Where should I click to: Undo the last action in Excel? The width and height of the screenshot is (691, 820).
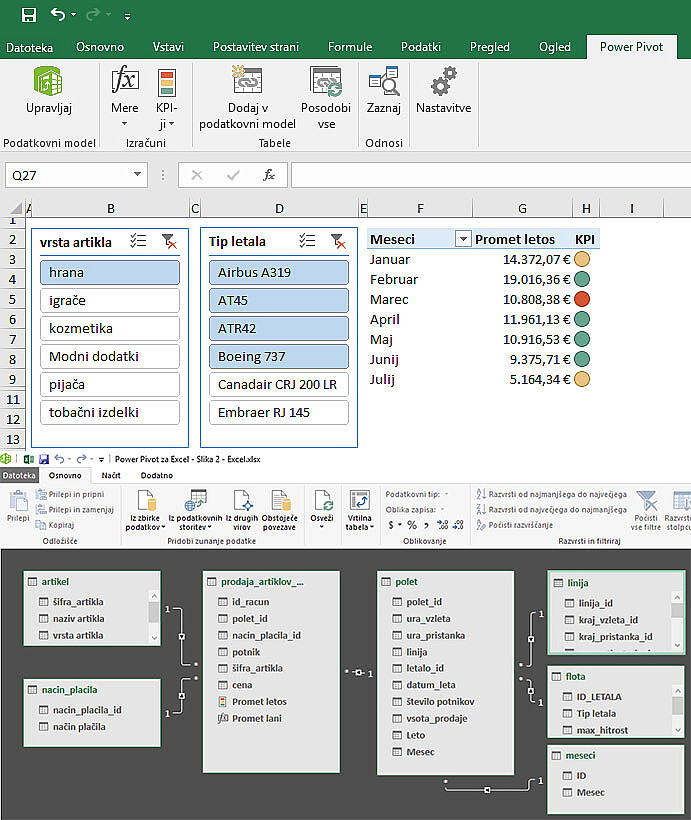point(58,15)
